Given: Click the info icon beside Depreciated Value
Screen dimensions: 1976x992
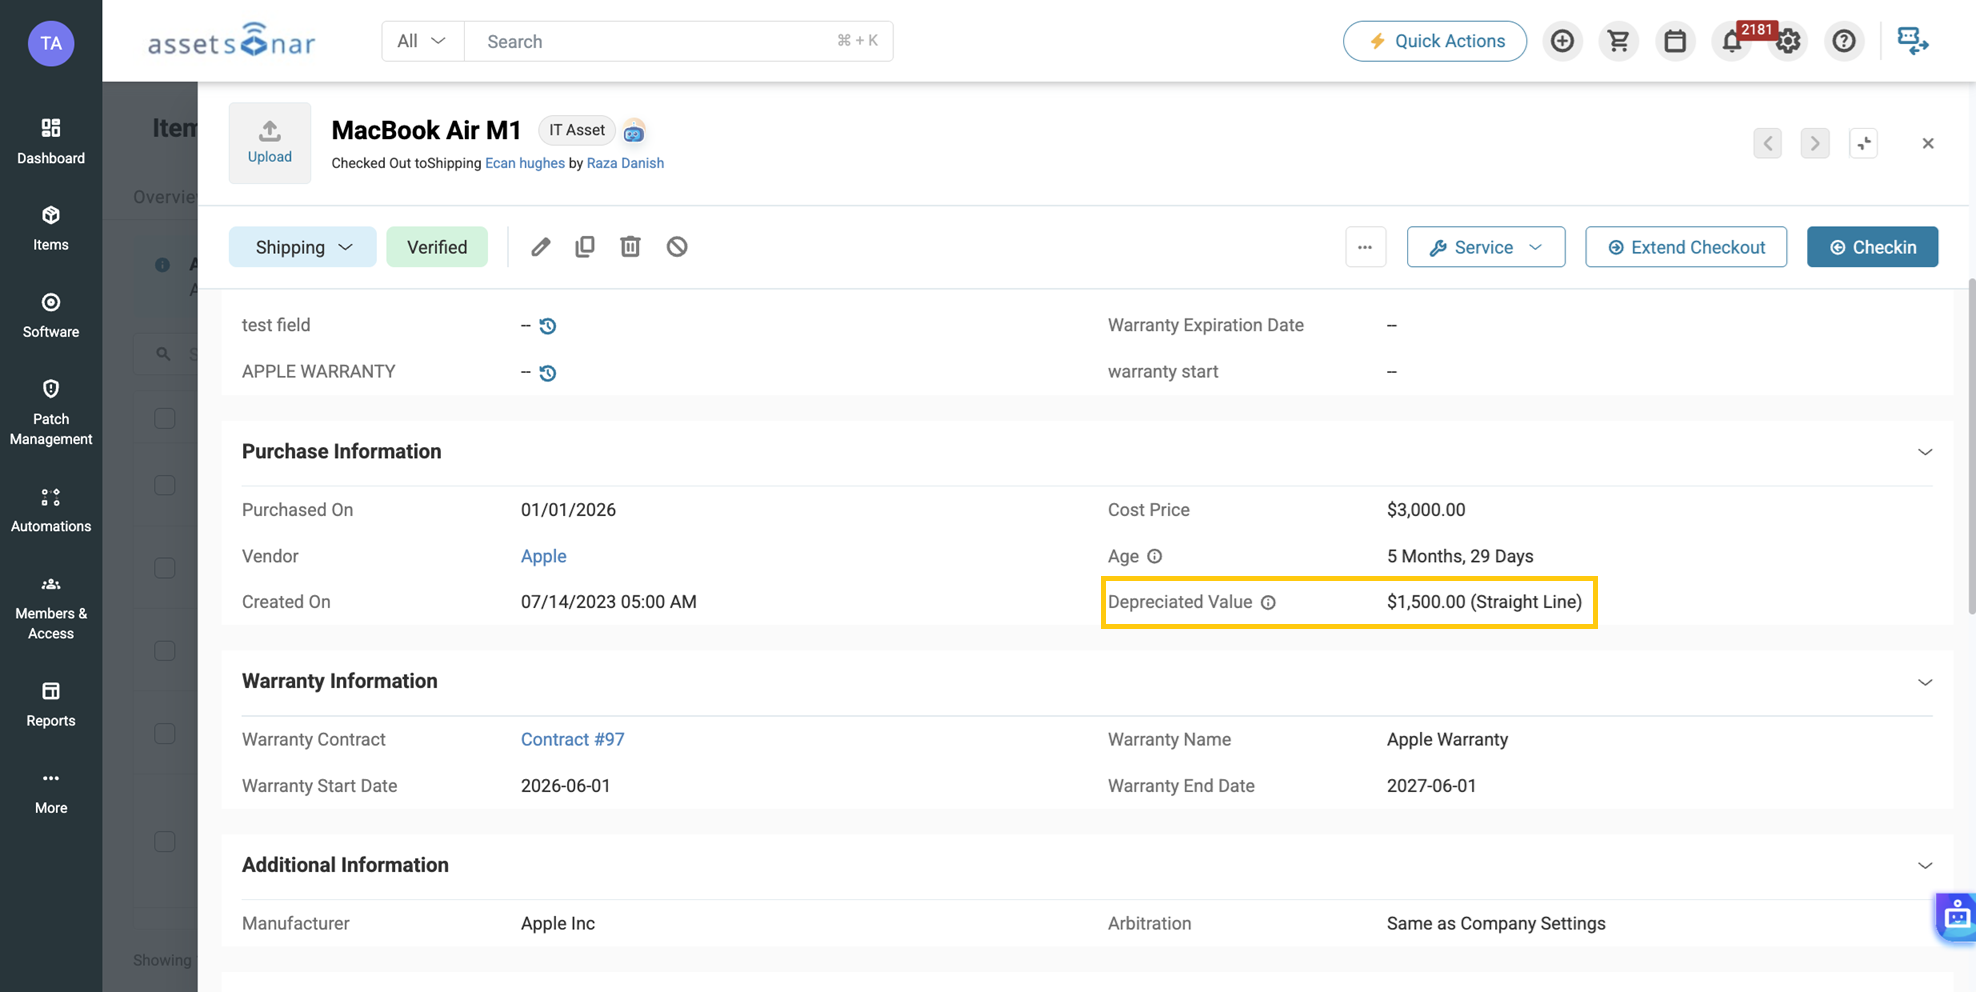Looking at the screenshot, I should (x=1268, y=603).
